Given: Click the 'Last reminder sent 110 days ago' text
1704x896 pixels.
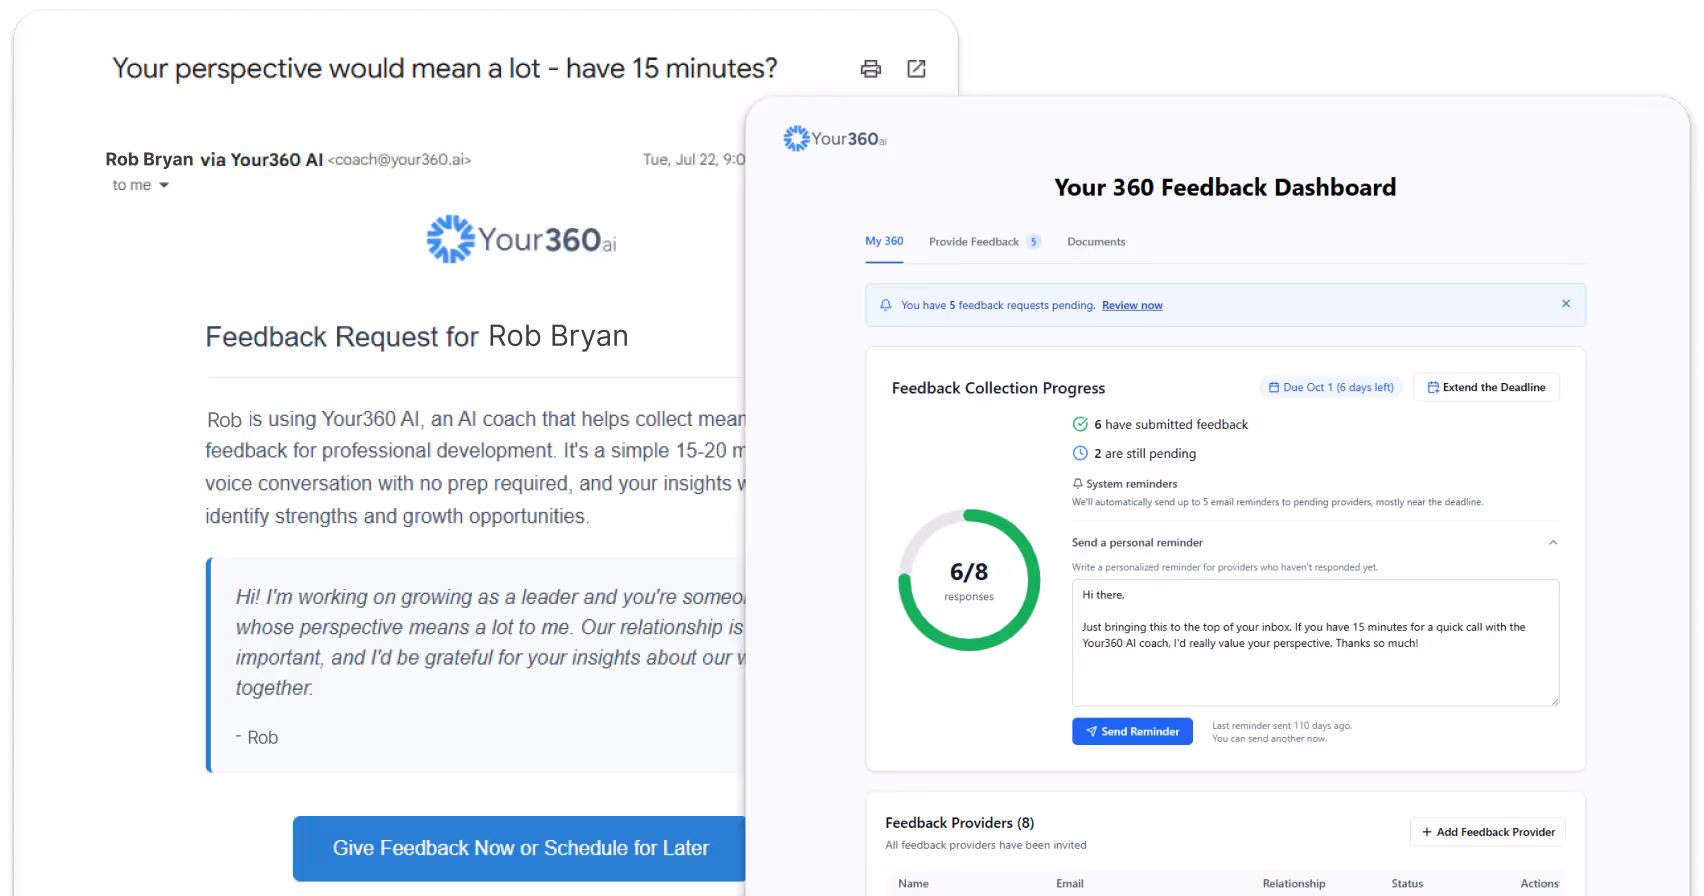Looking at the screenshot, I should click(1282, 726).
